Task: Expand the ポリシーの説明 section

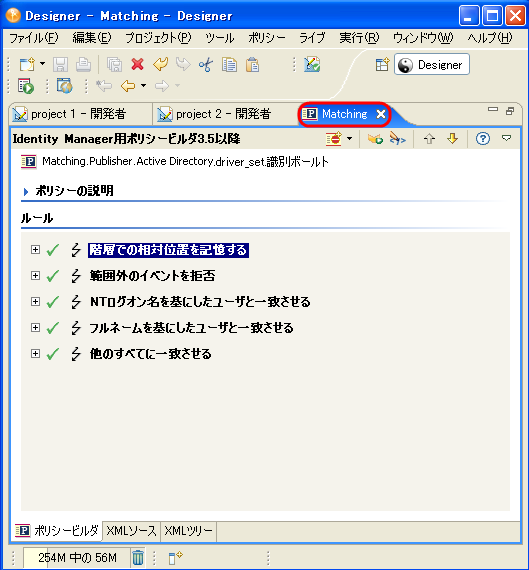Action: tap(26, 191)
